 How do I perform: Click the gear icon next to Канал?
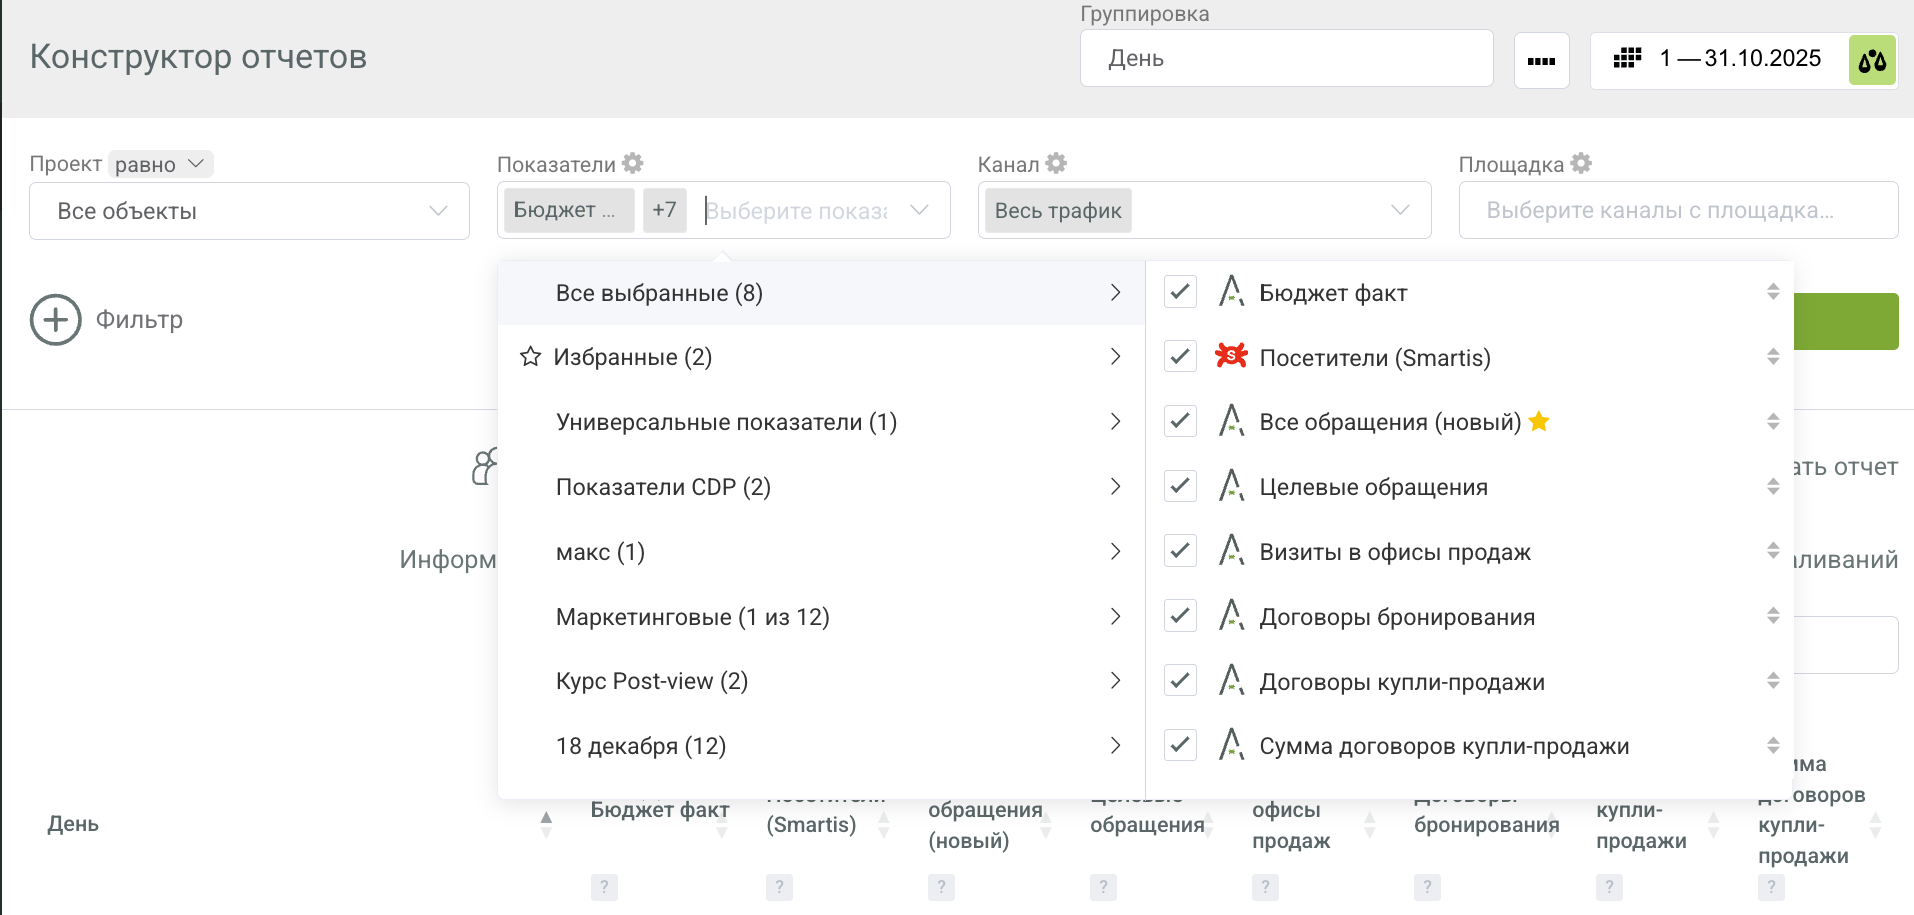click(1056, 163)
